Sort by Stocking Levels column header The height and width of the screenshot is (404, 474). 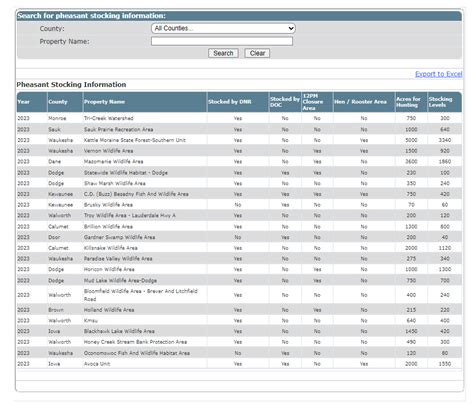pos(440,102)
